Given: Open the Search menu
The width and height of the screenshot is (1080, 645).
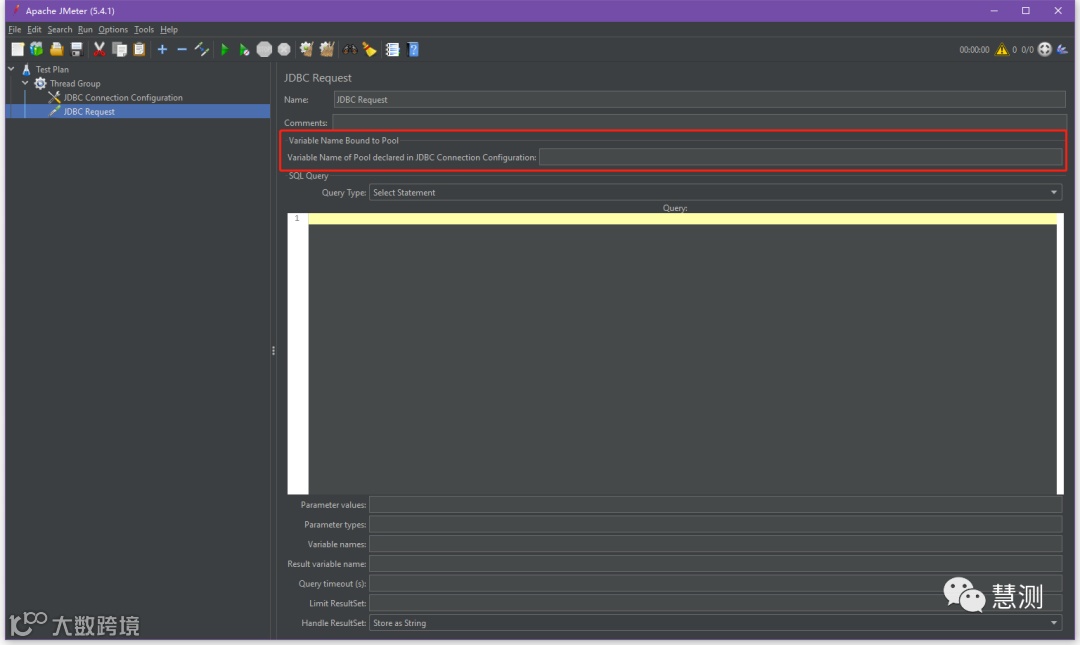Looking at the screenshot, I should (59, 30).
